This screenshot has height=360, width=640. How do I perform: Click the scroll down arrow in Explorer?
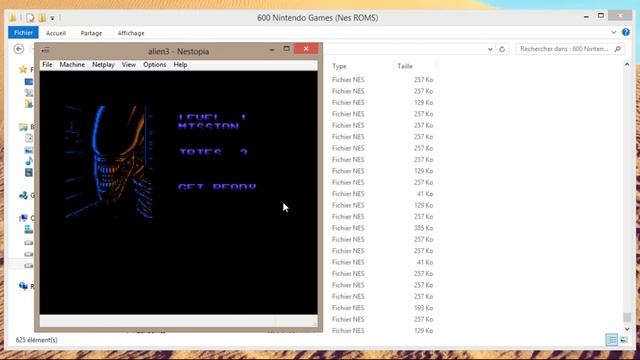pyautogui.click(x=627, y=329)
